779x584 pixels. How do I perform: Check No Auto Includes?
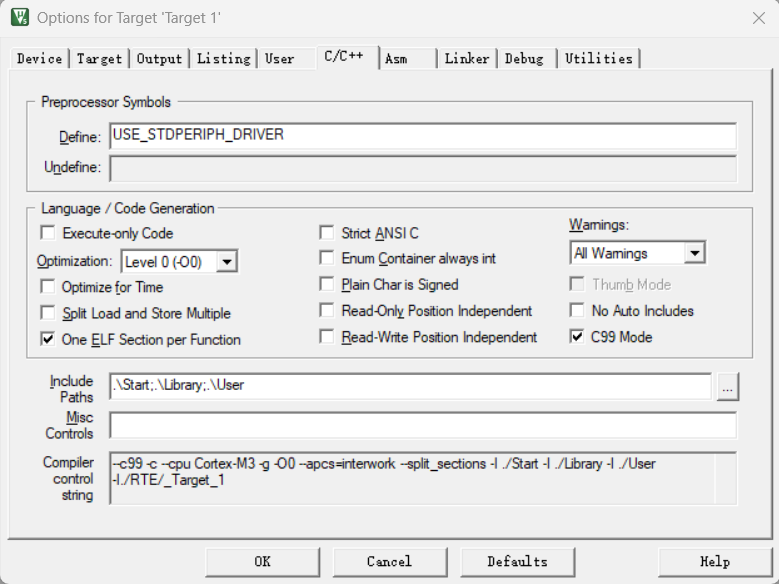pyautogui.click(x=577, y=311)
